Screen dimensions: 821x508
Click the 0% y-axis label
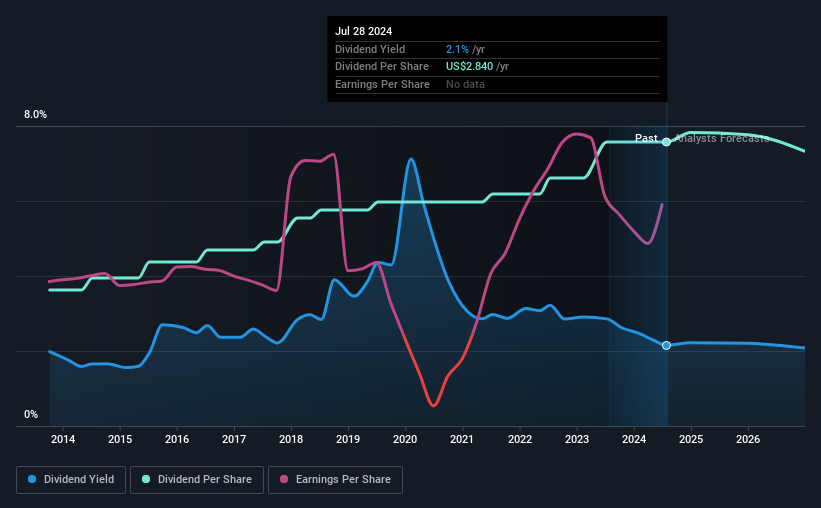(x=31, y=414)
